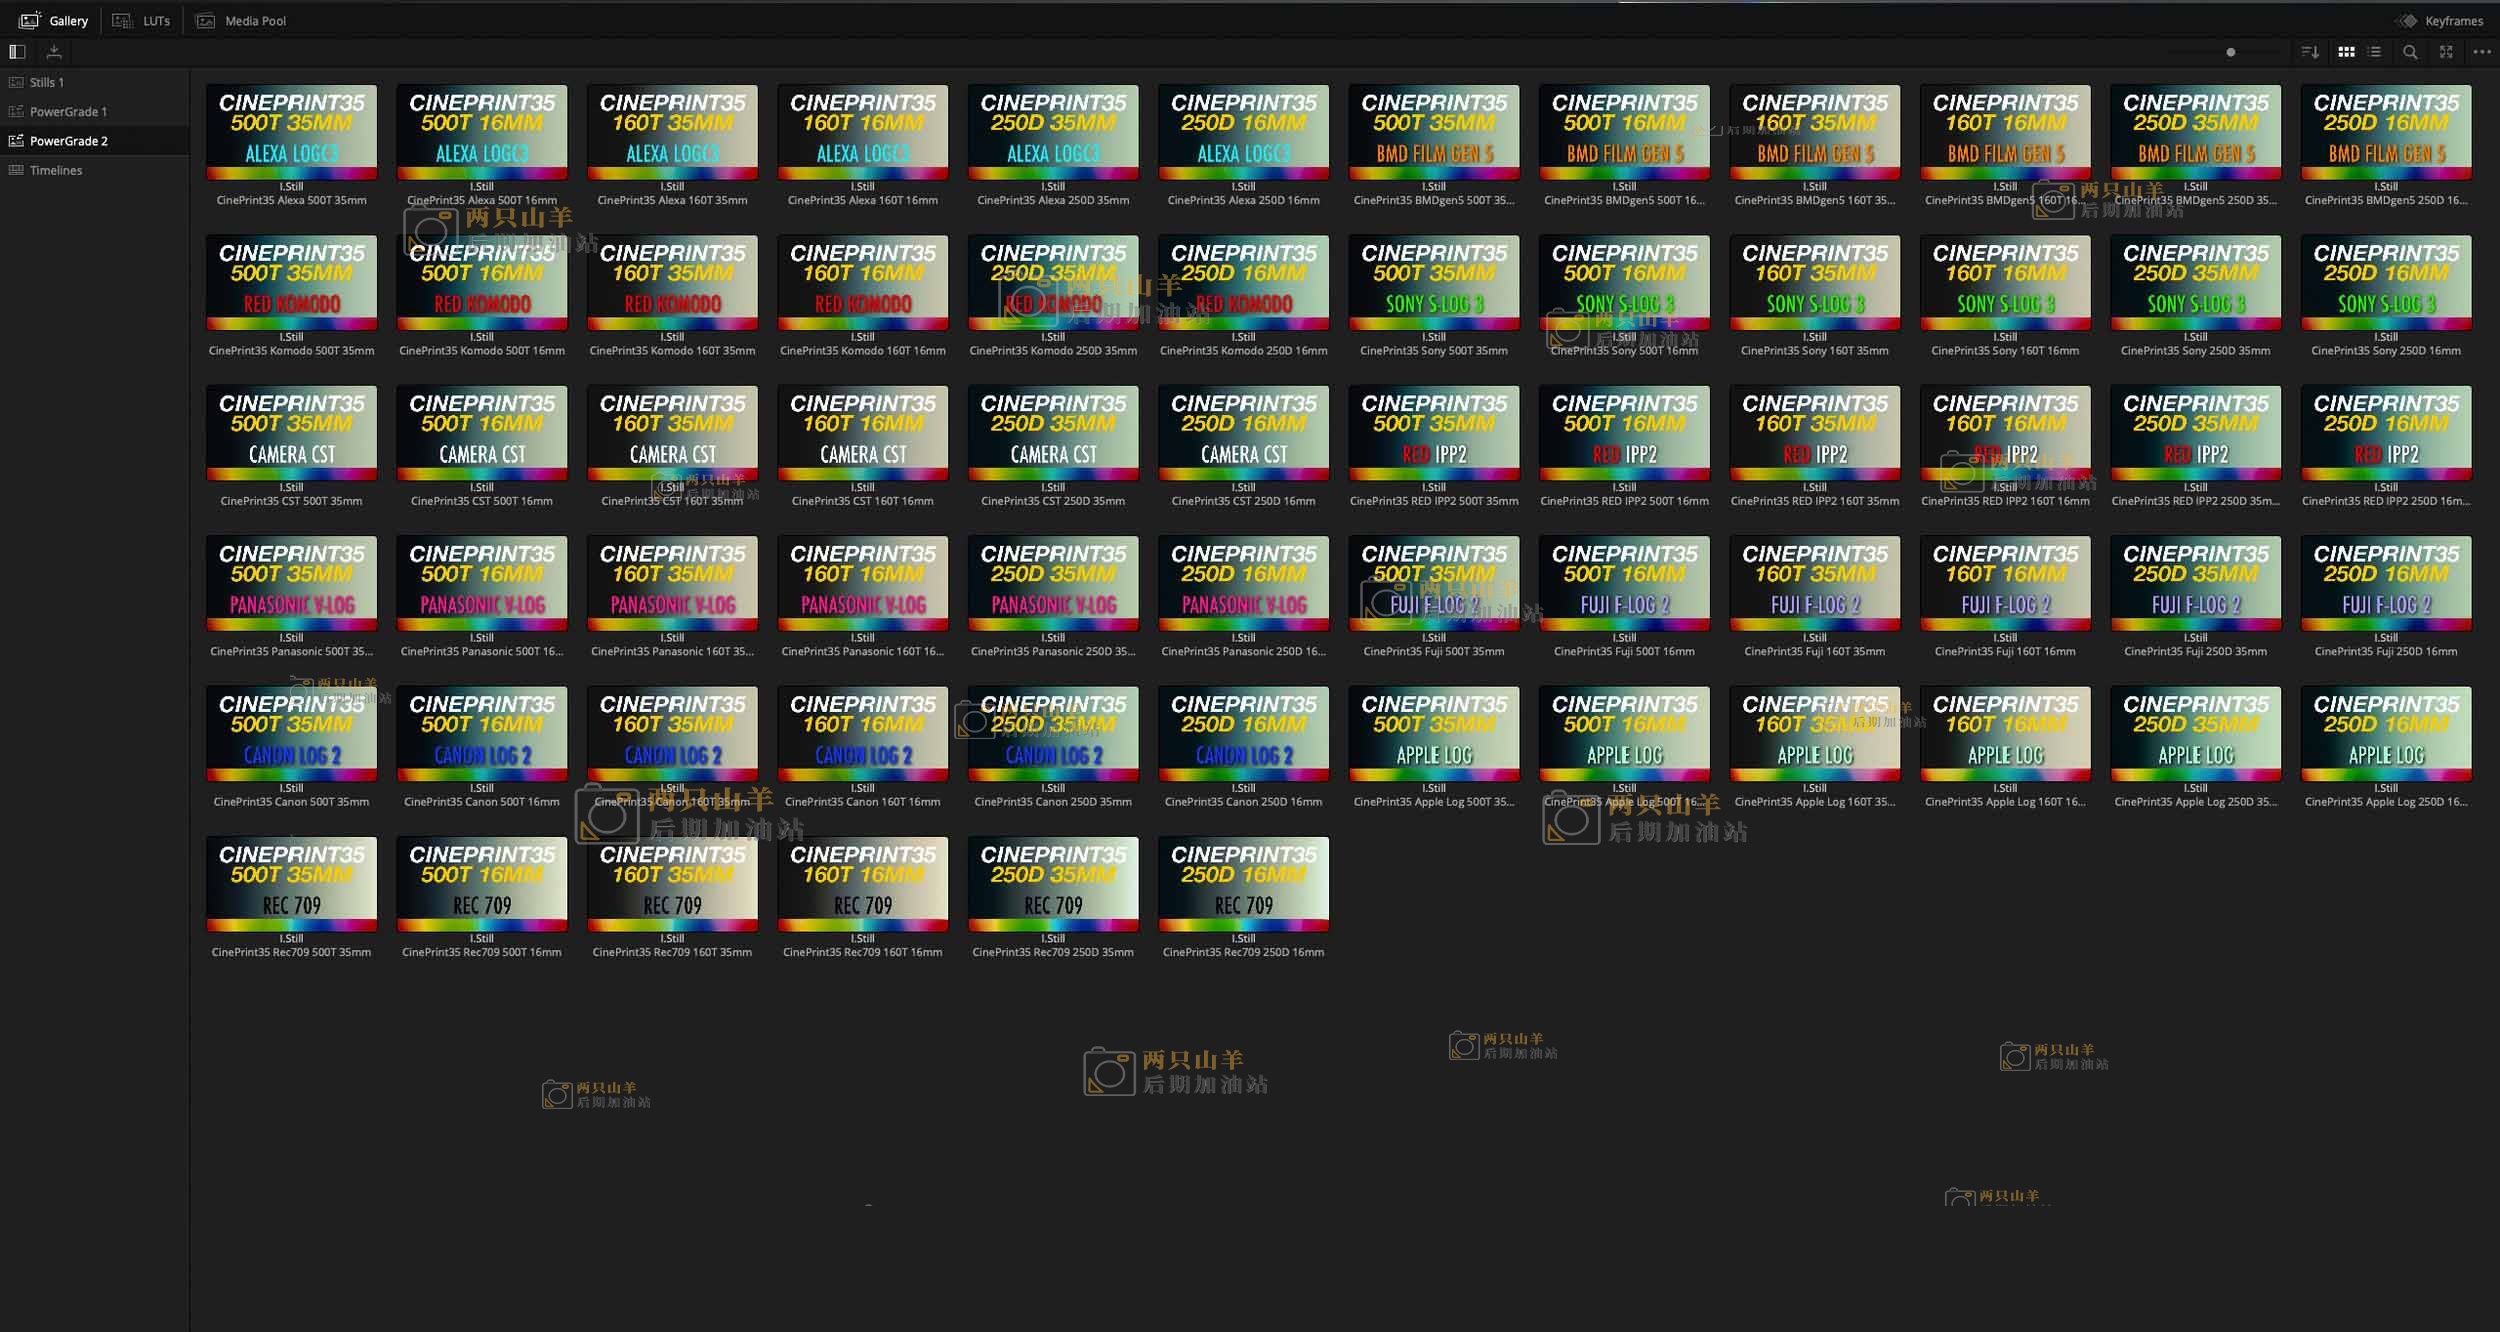Image resolution: width=2500 pixels, height=1332 pixels.
Task: Toggle the album sidebar panel icon
Action: click(x=17, y=52)
